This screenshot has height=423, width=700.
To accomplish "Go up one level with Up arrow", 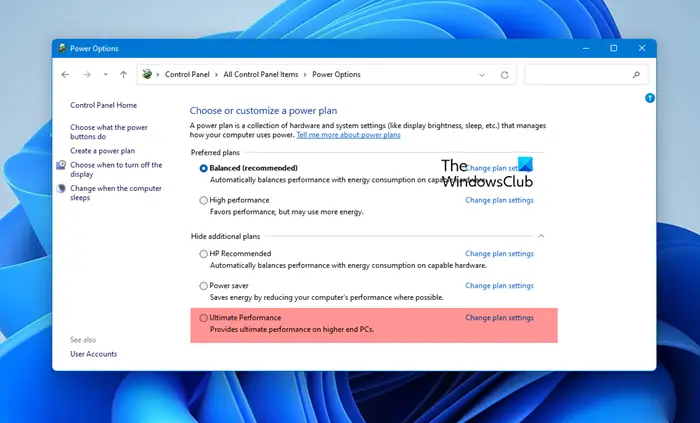I will tap(123, 75).
